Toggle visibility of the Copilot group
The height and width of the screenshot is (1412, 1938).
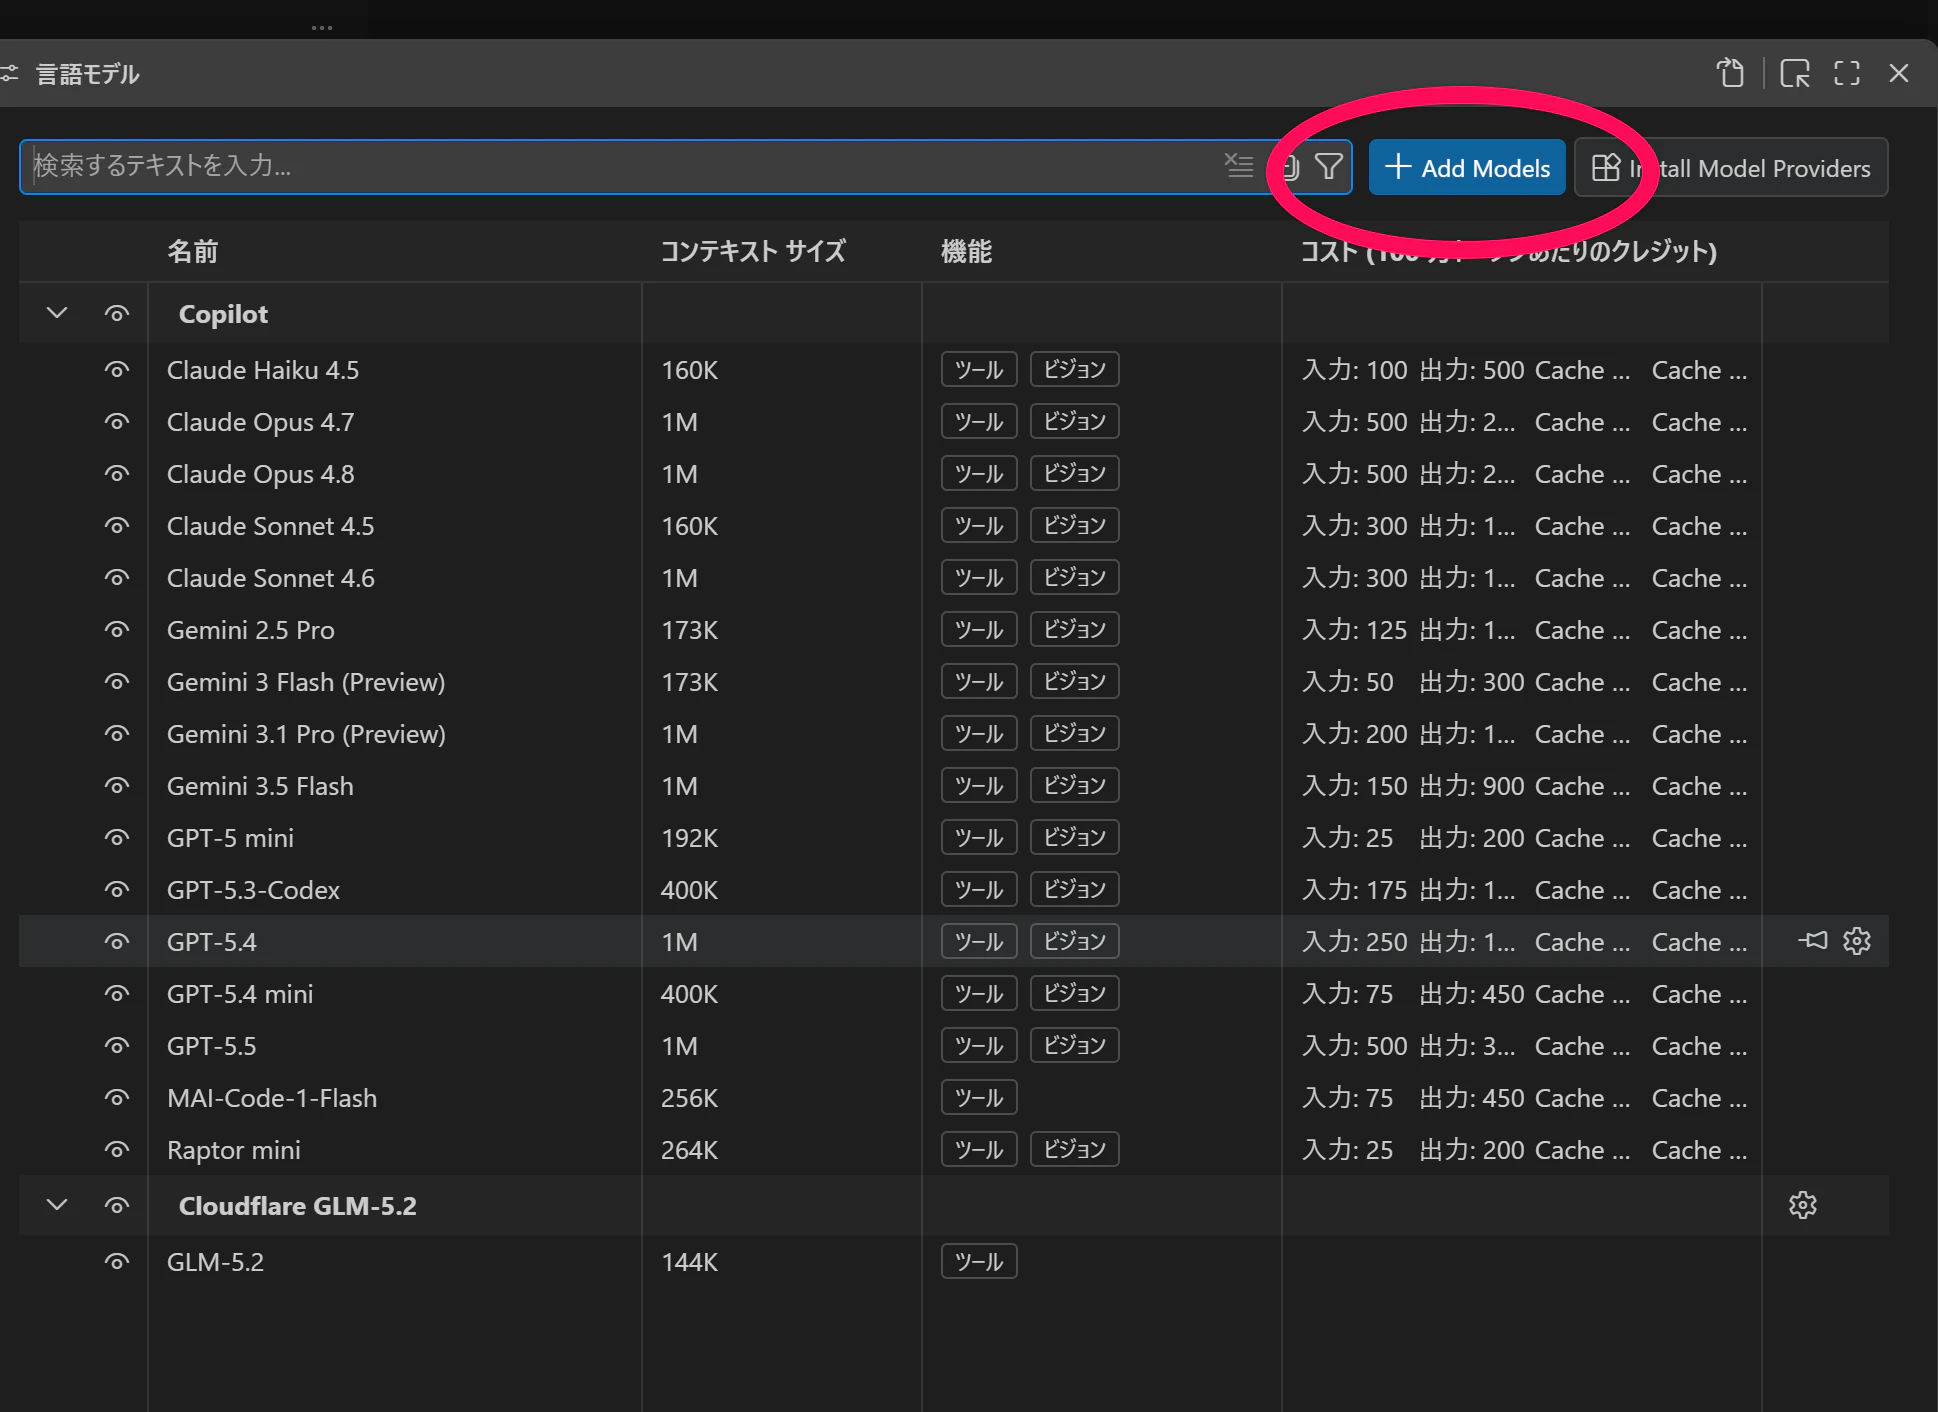(x=117, y=313)
